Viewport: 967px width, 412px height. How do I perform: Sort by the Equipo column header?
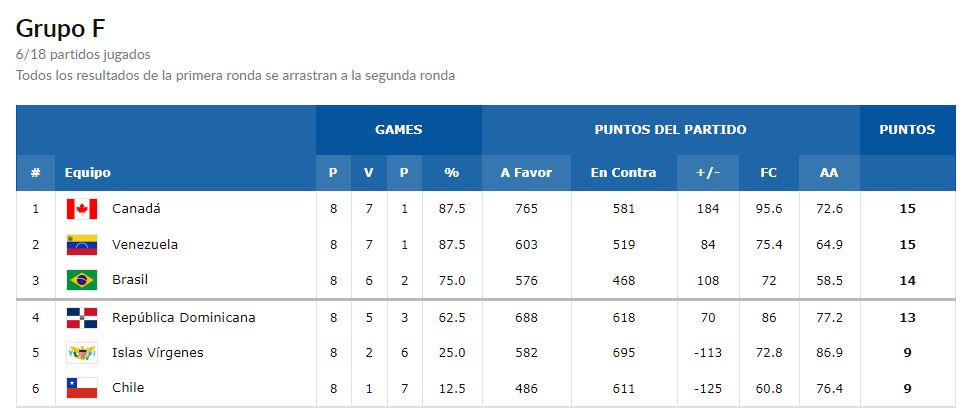tap(88, 173)
